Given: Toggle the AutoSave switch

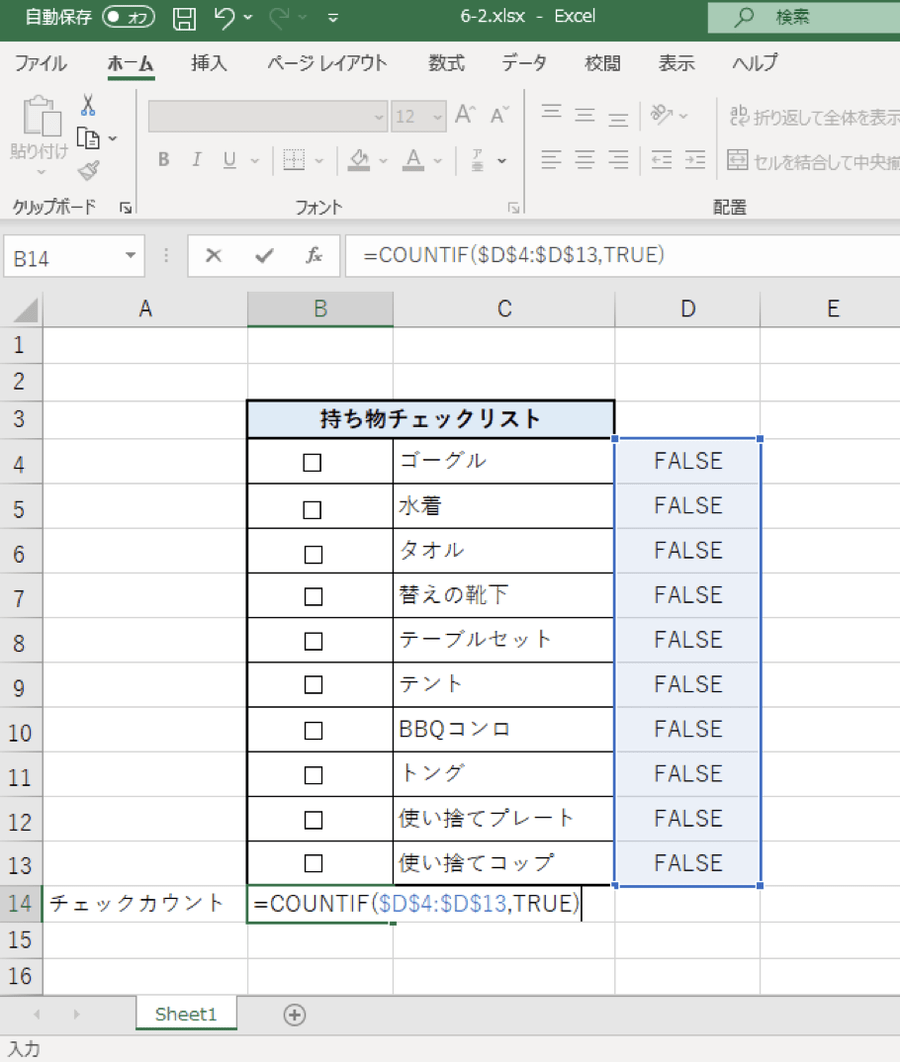Looking at the screenshot, I should (x=127, y=17).
